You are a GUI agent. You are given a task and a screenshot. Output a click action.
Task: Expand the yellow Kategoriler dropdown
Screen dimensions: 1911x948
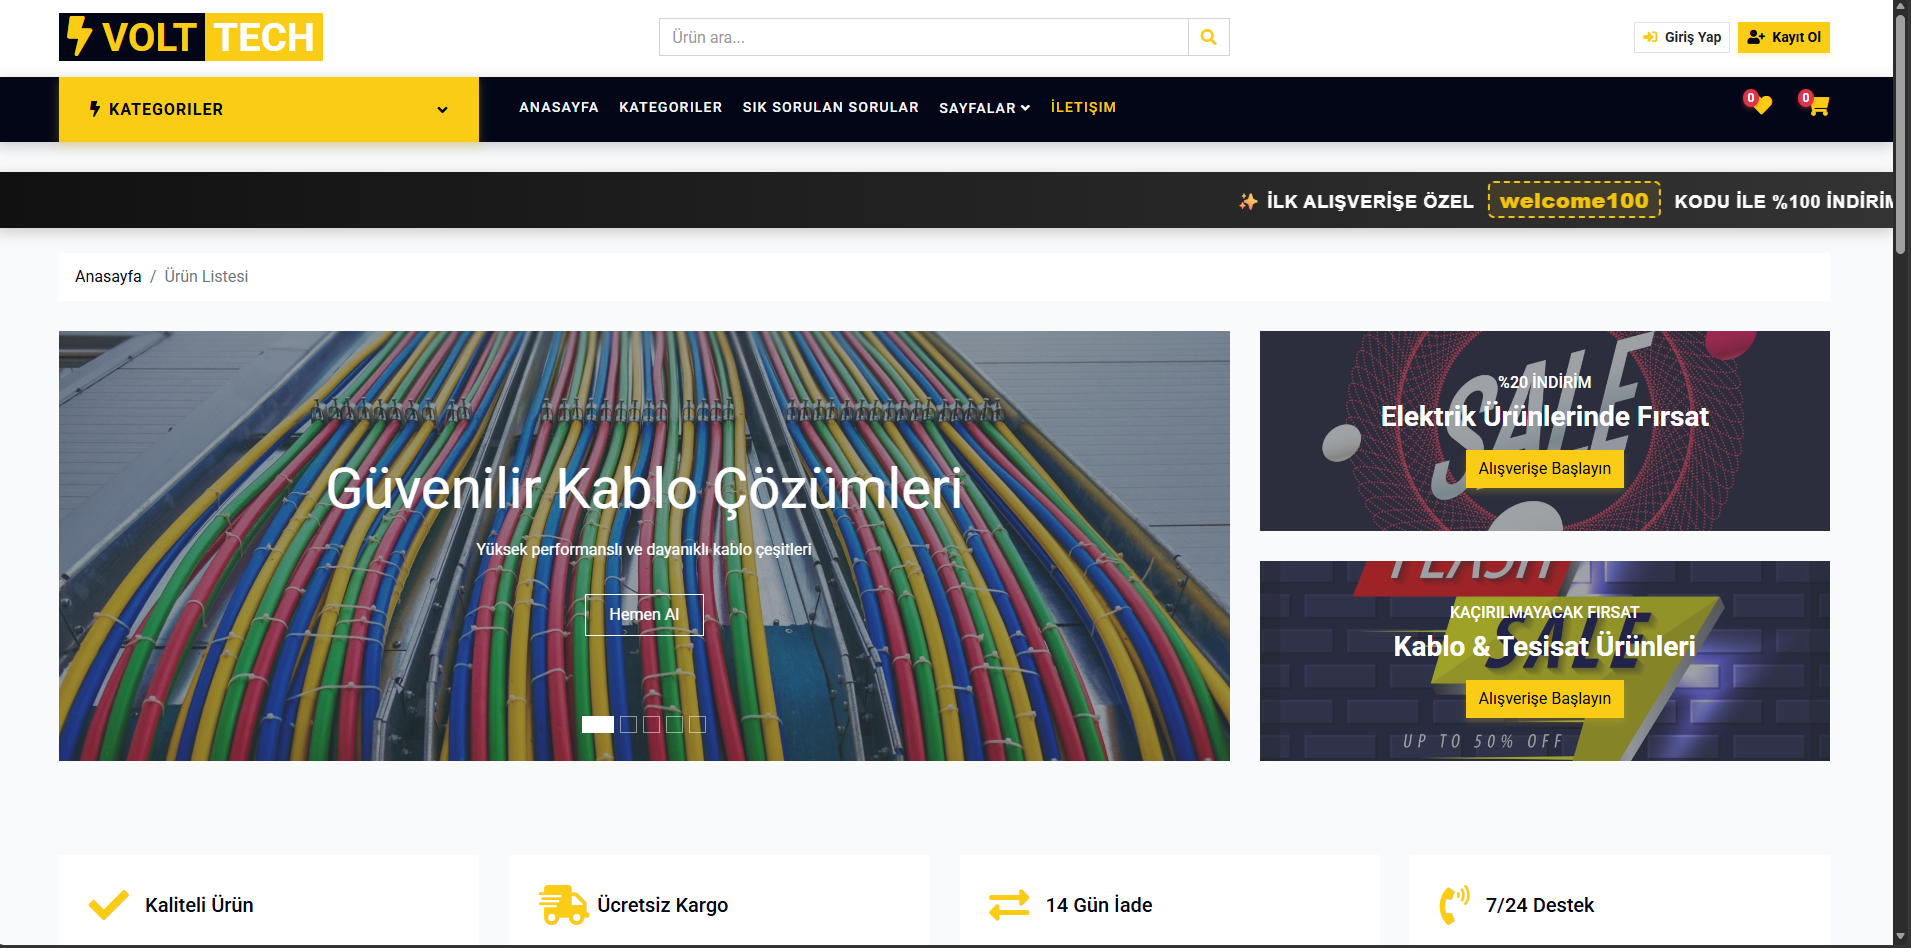[269, 109]
